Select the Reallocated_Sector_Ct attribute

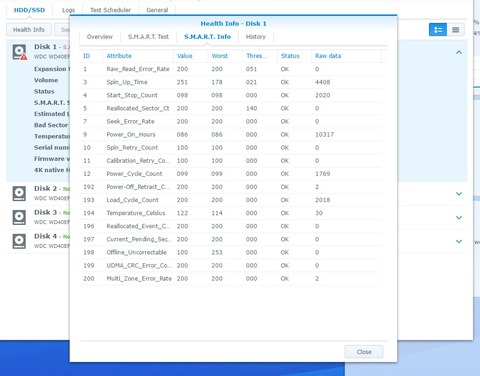pos(231,108)
